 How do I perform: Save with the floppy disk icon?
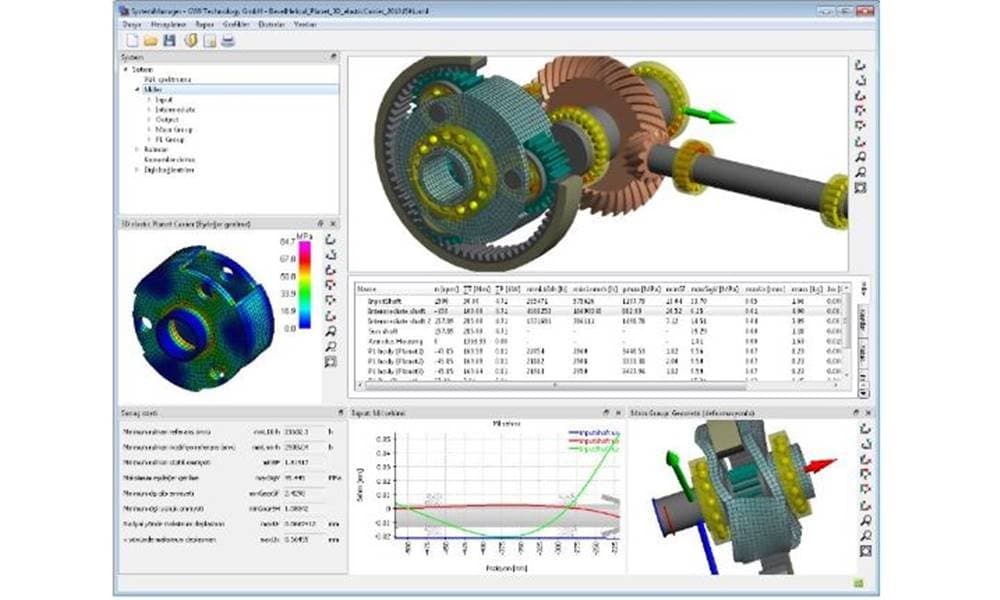170,41
